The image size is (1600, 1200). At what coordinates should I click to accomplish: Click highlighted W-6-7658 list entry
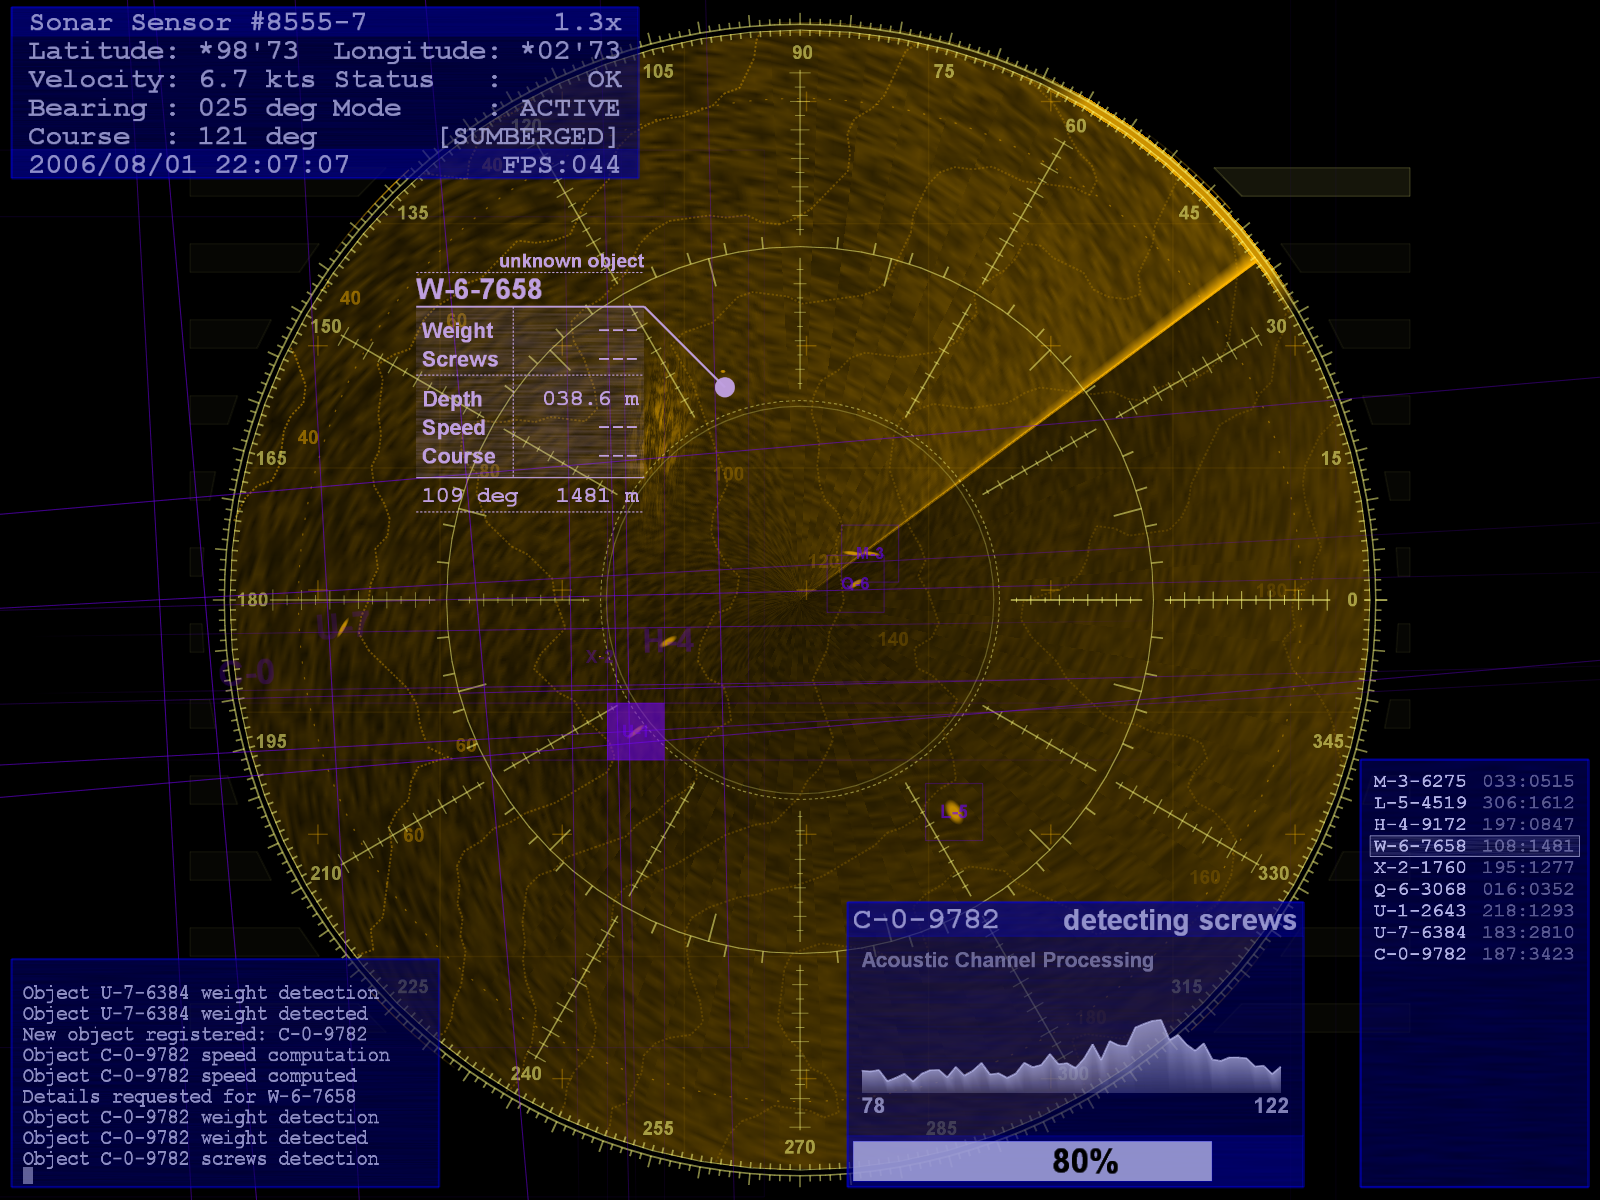pos(1474,846)
